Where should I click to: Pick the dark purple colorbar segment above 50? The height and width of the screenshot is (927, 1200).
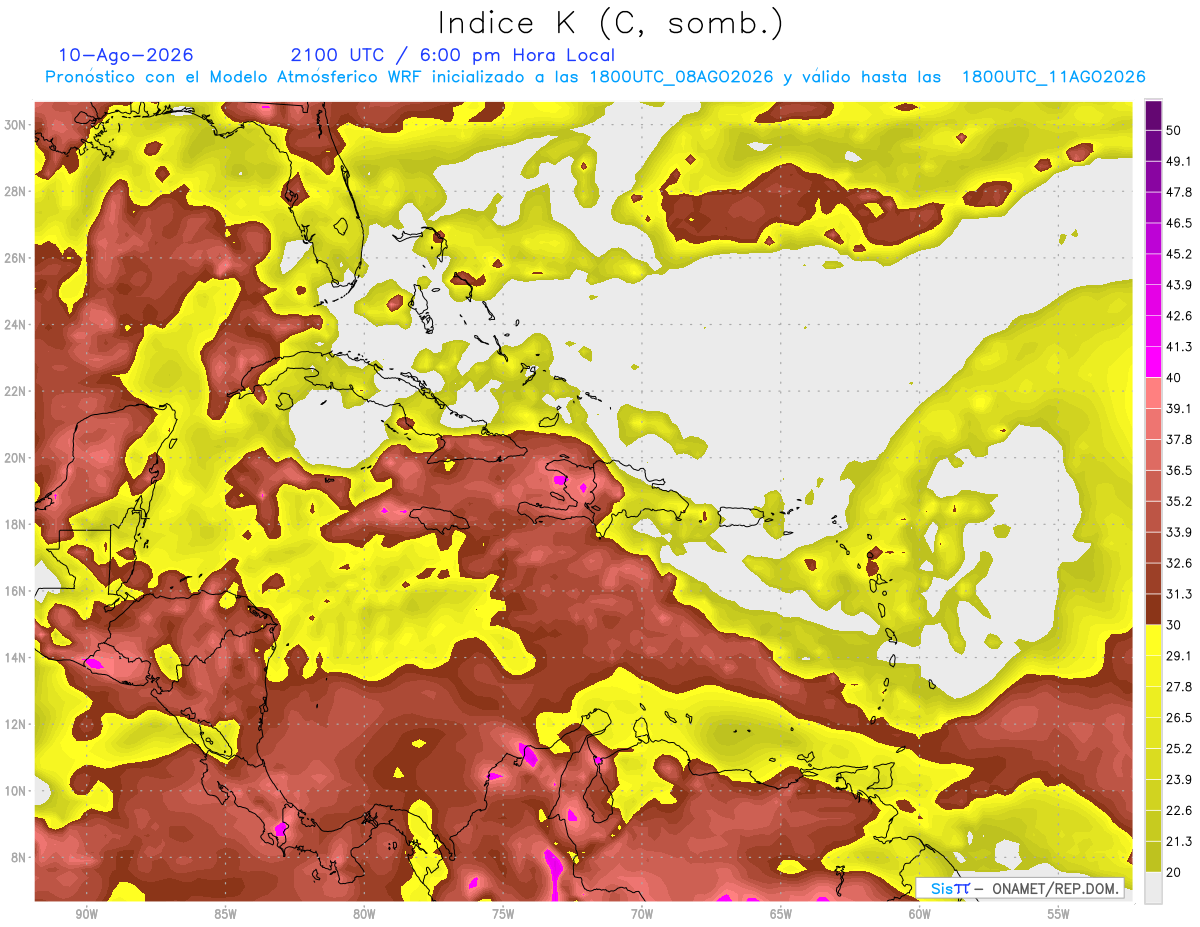pos(1154,115)
